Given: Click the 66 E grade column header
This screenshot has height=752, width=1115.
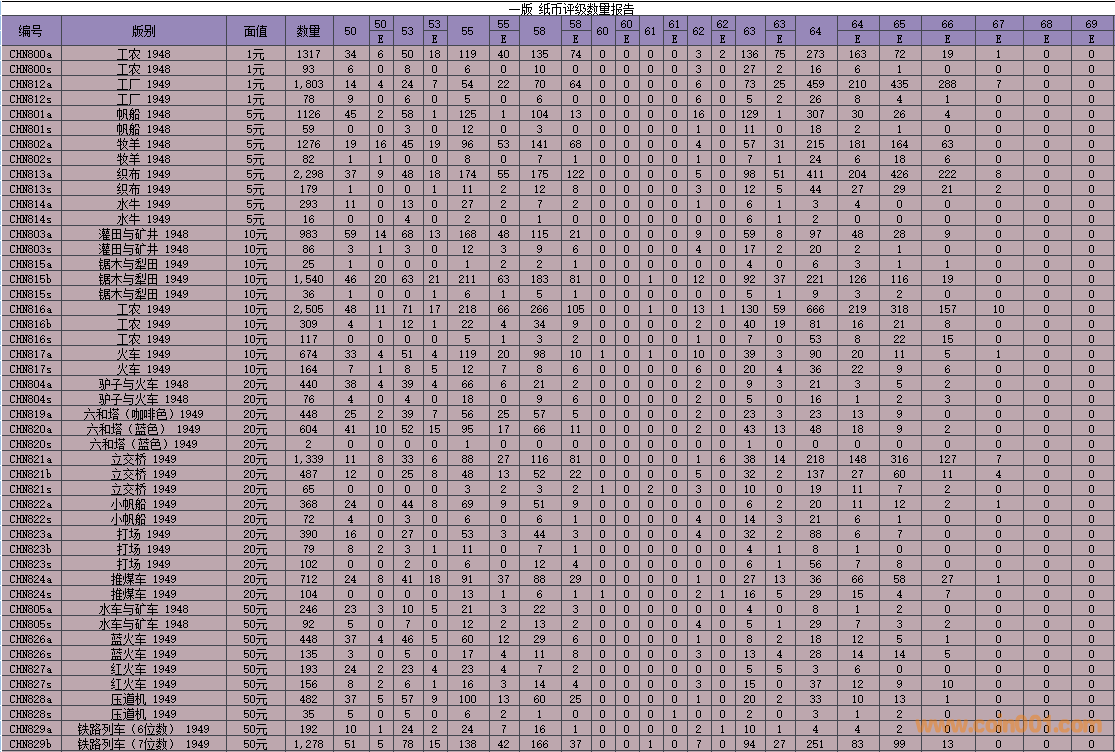Looking at the screenshot, I should (947, 31).
